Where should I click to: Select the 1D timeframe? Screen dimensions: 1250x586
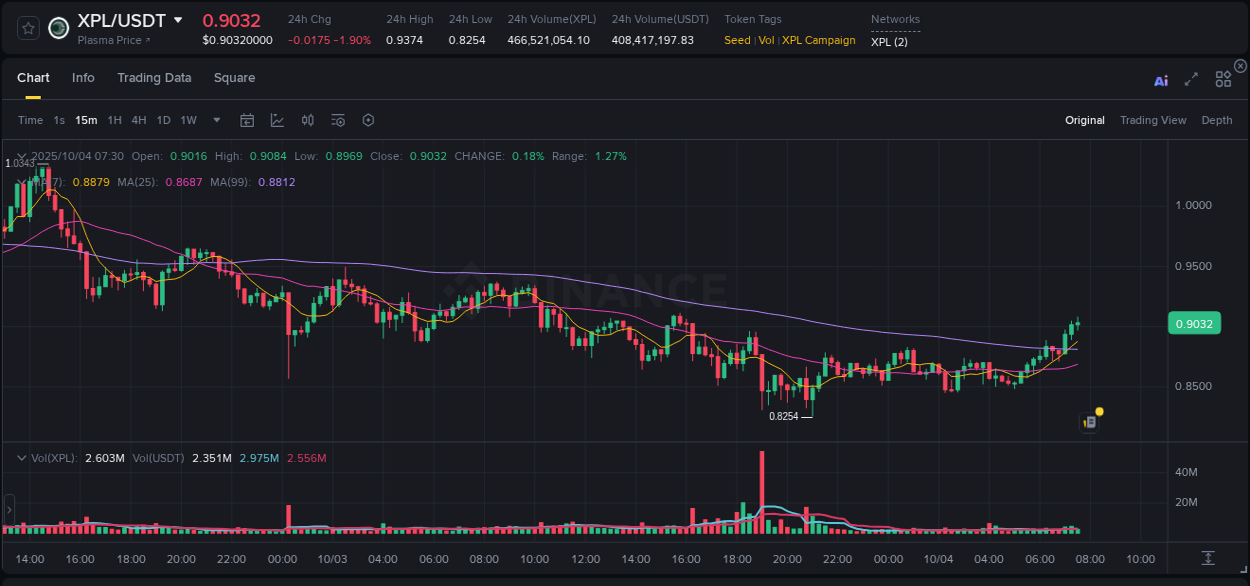pos(163,120)
